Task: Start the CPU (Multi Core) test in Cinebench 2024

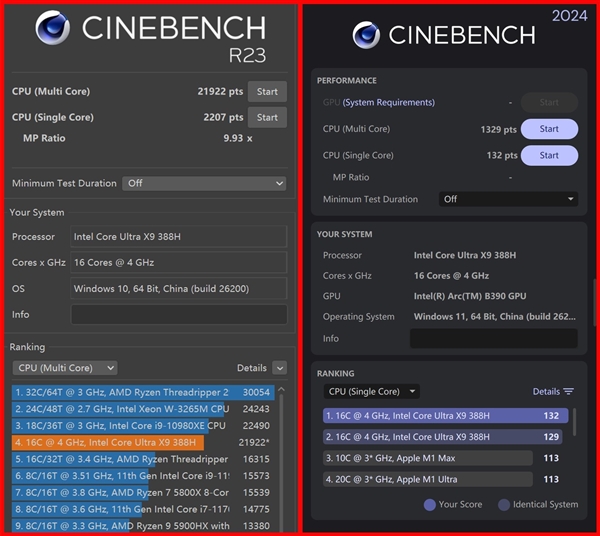Action: 549,129
